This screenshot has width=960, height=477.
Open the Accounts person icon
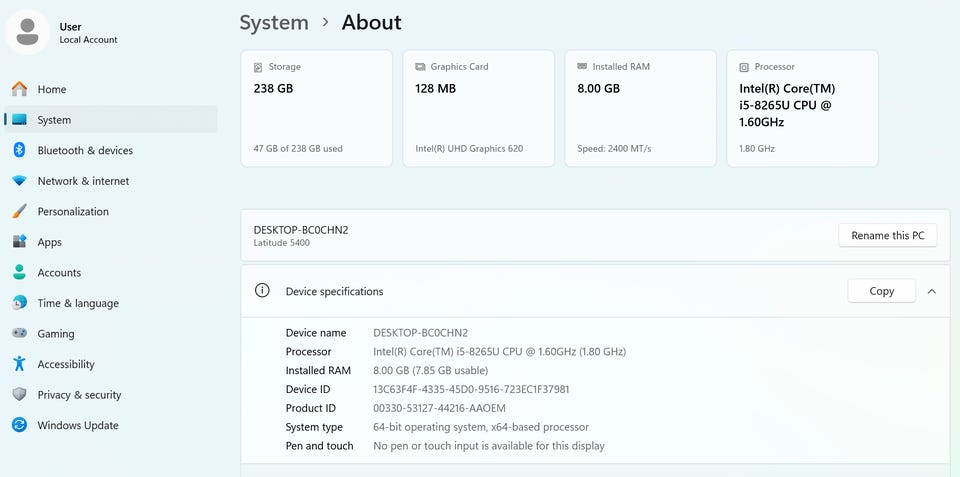pos(19,272)
